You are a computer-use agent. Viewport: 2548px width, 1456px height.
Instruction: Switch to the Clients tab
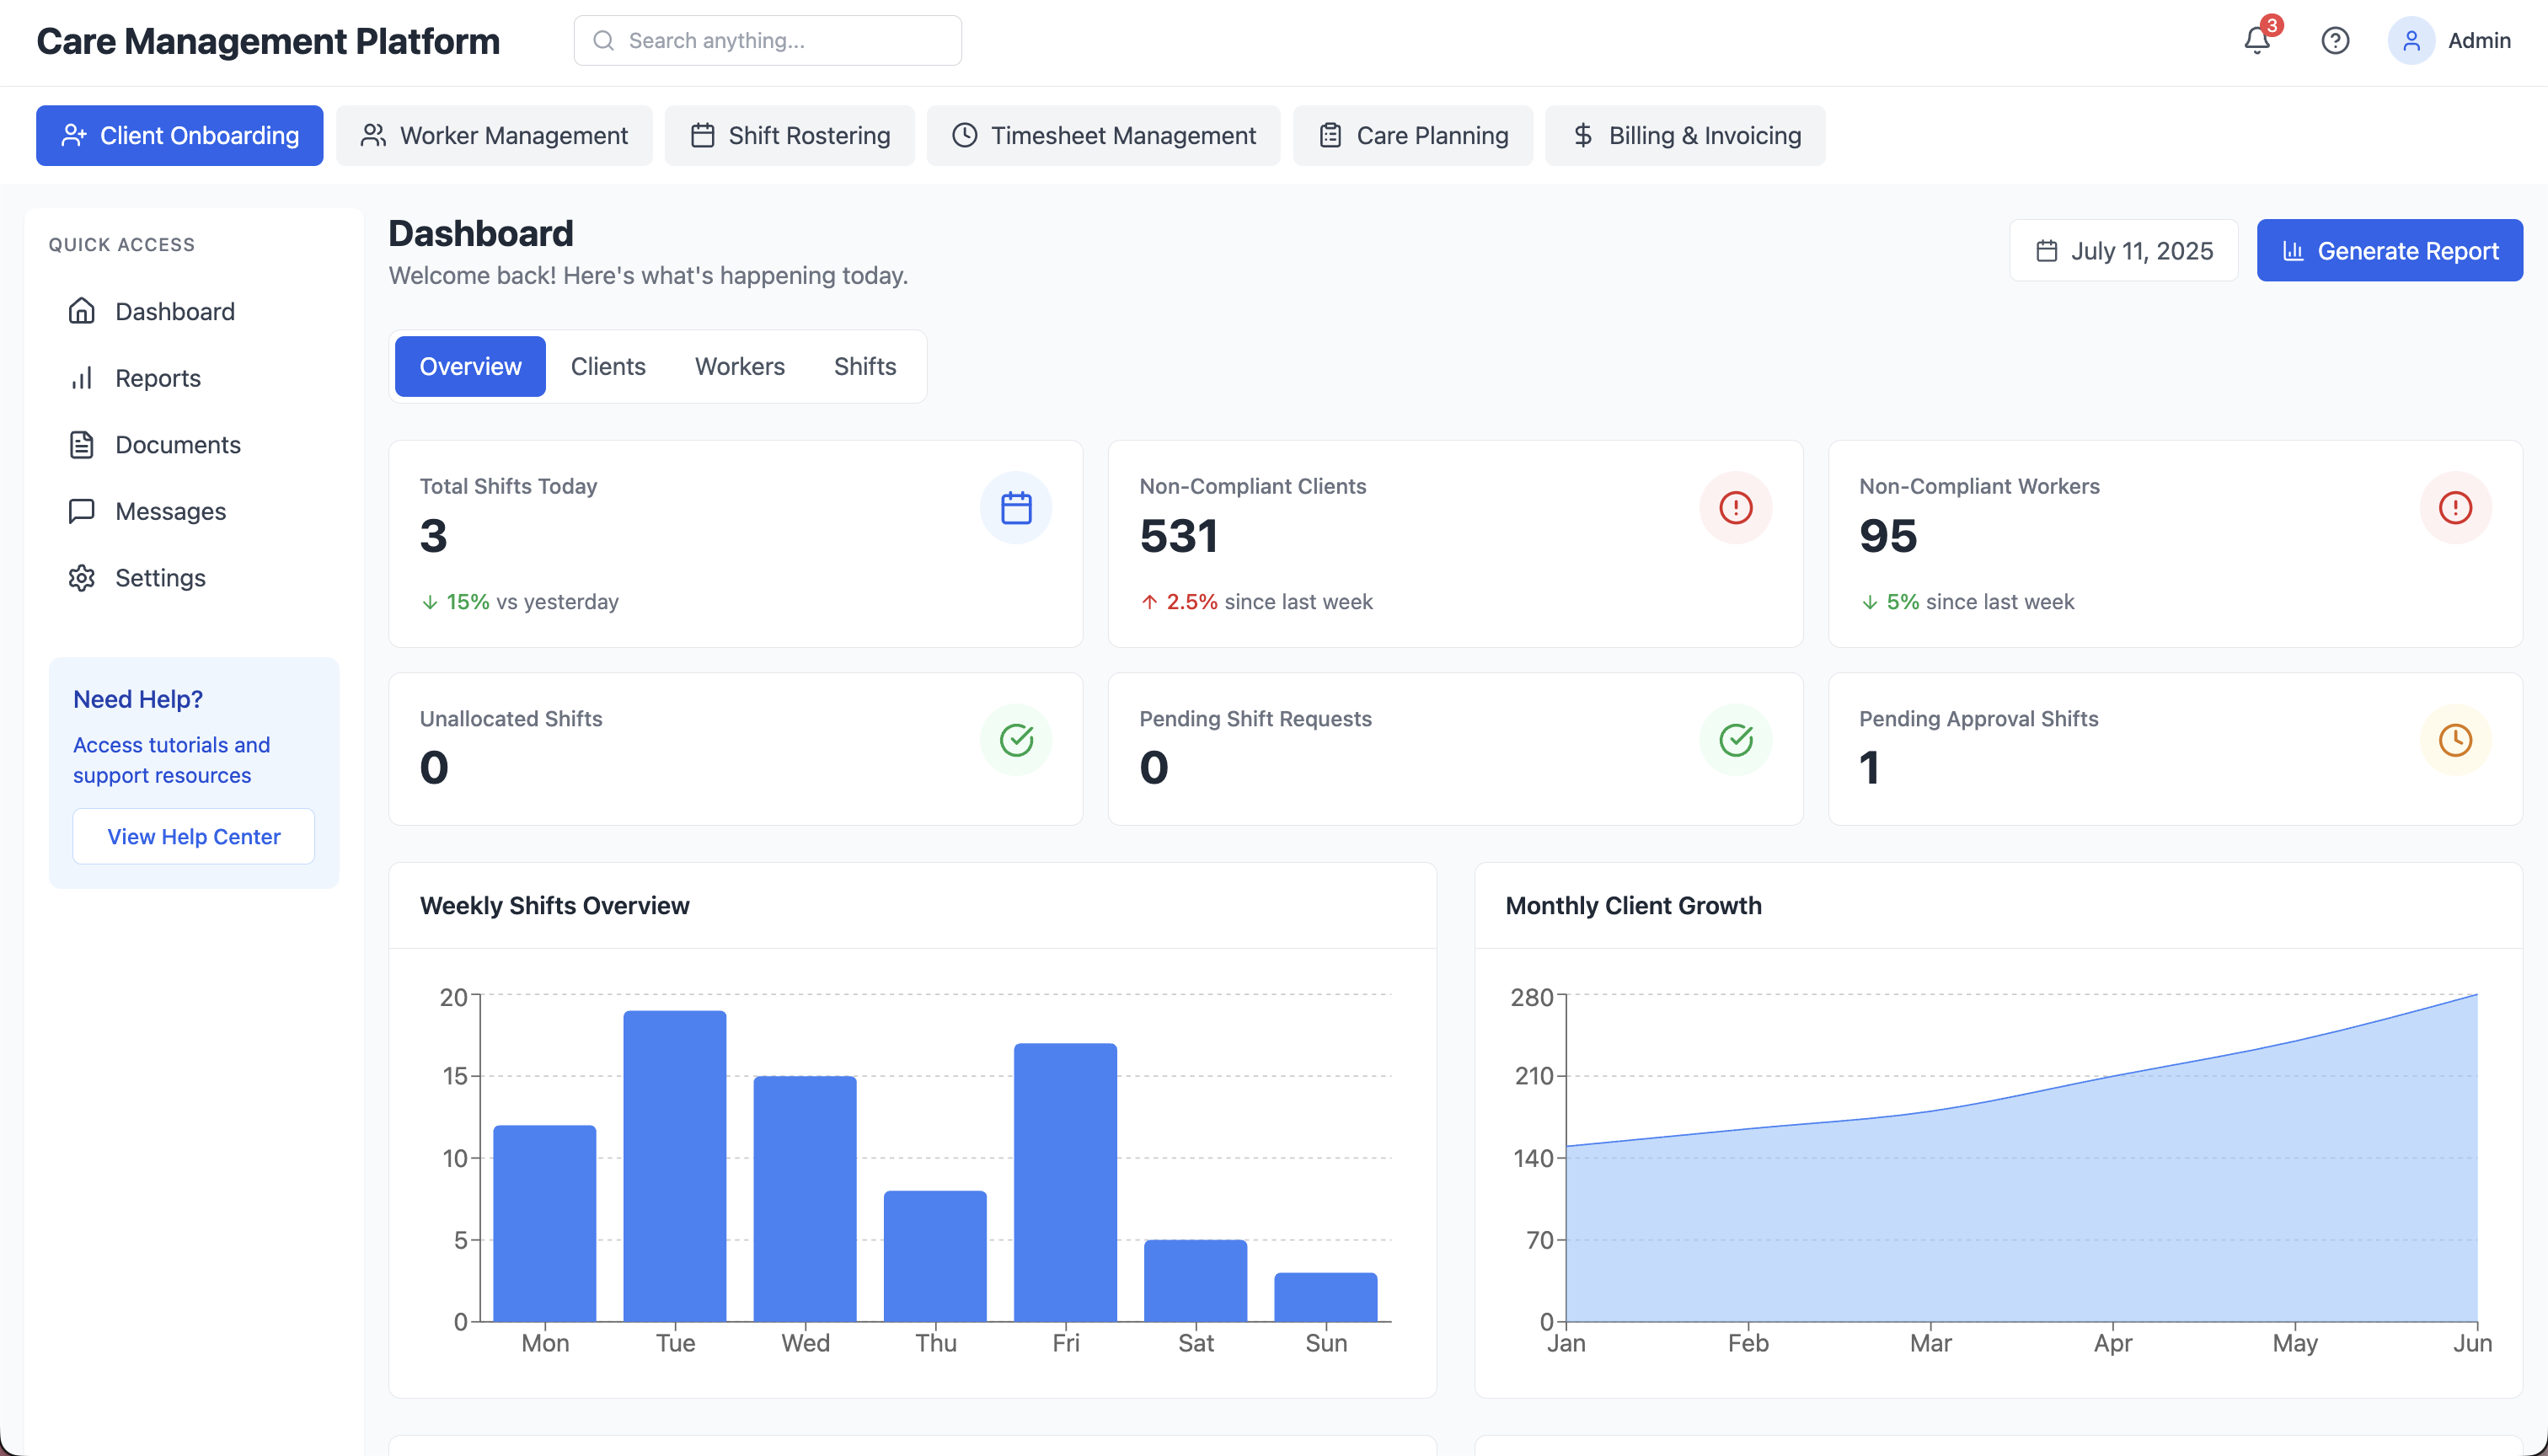tap(608, 366)
